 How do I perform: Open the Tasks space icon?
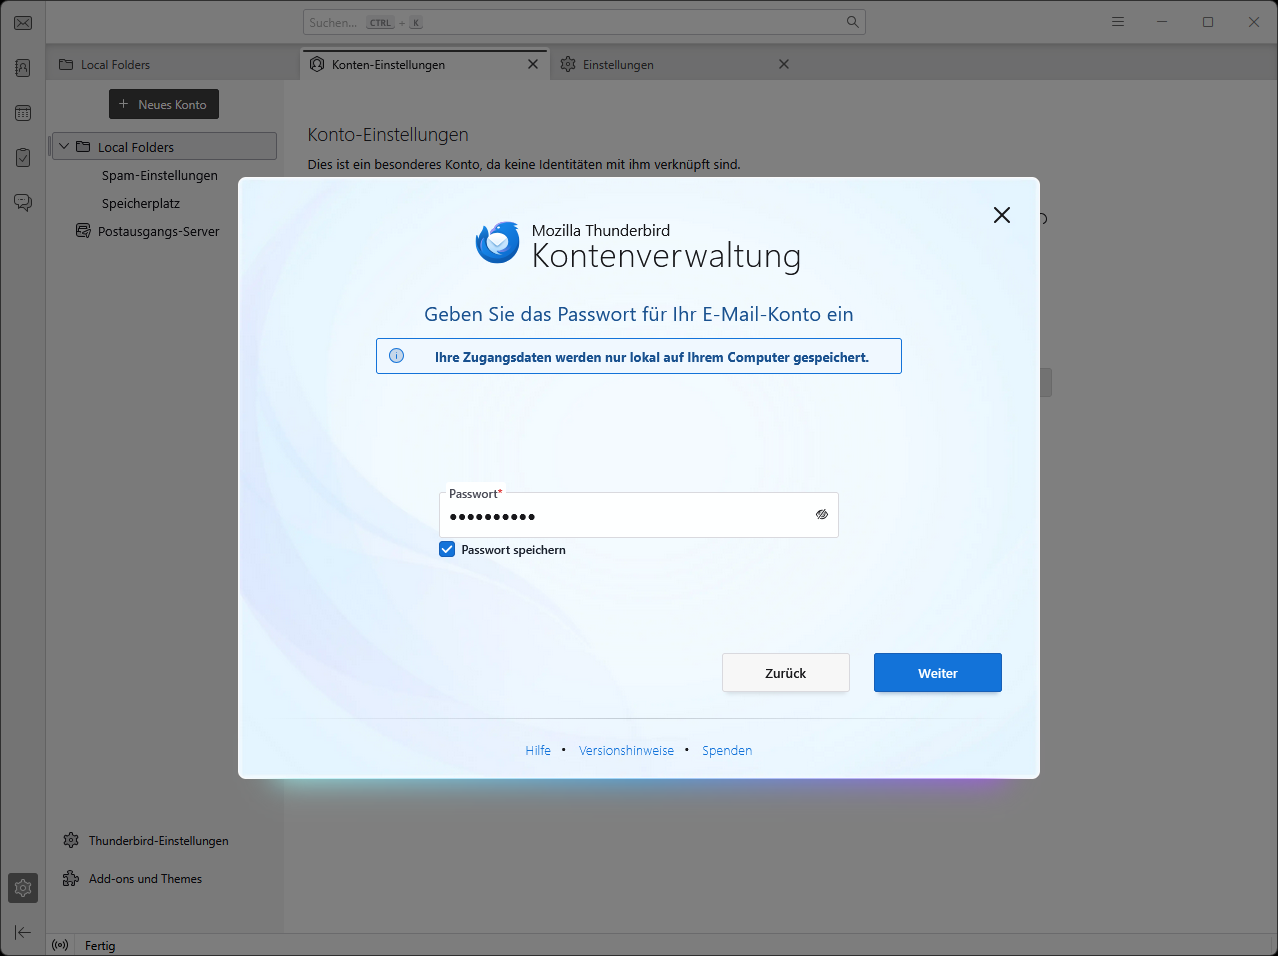(x=23, y=158)
